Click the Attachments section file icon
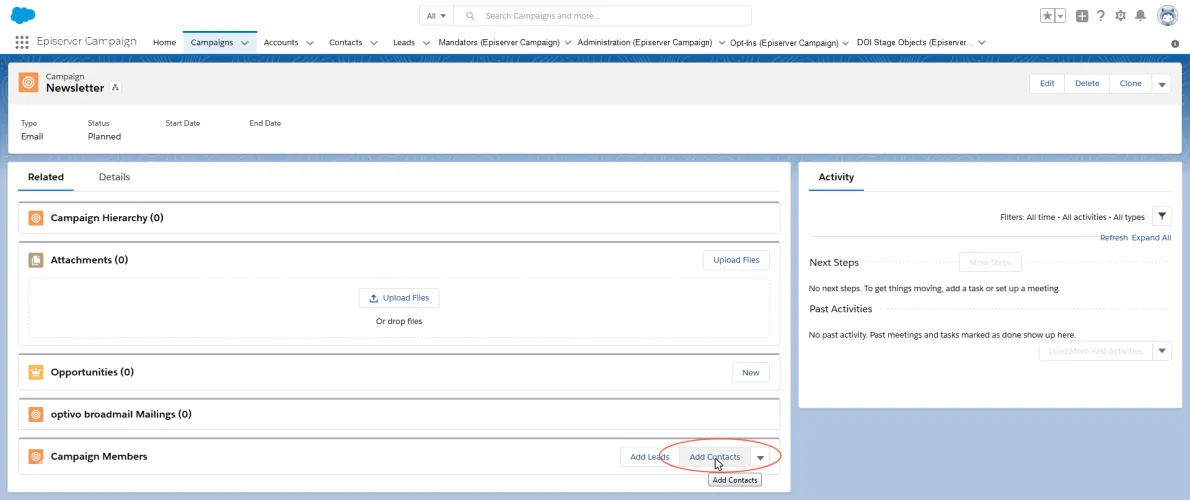 [35, 260]
